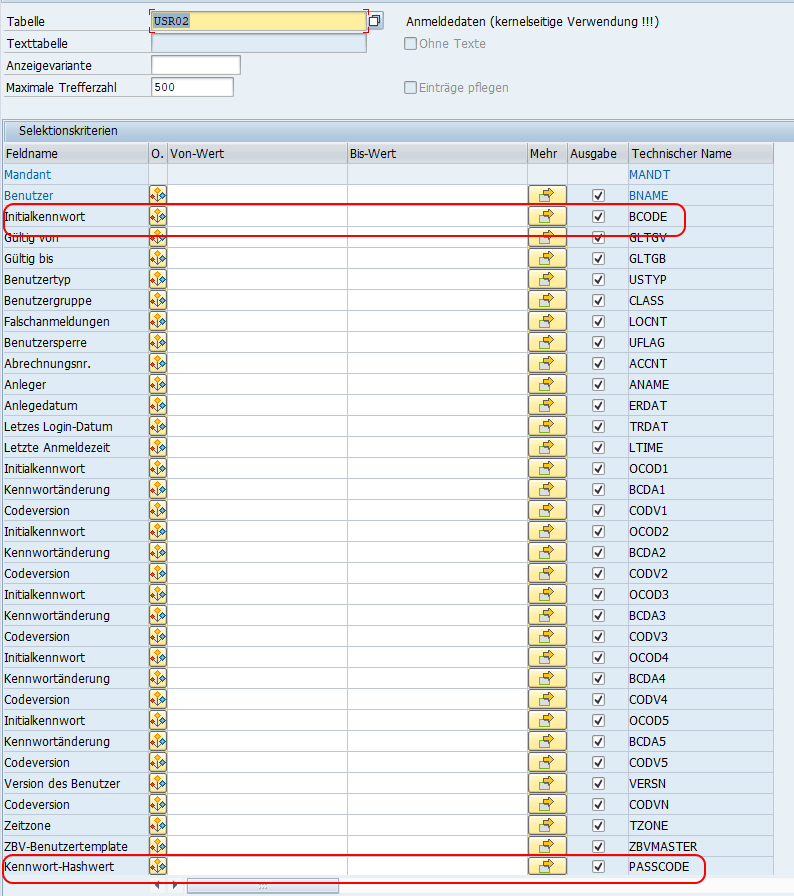The width and height of the screenshot is (794, 896).
Task: Click Von-Wert cell for Benutzer
Action: tap(257, 195)
